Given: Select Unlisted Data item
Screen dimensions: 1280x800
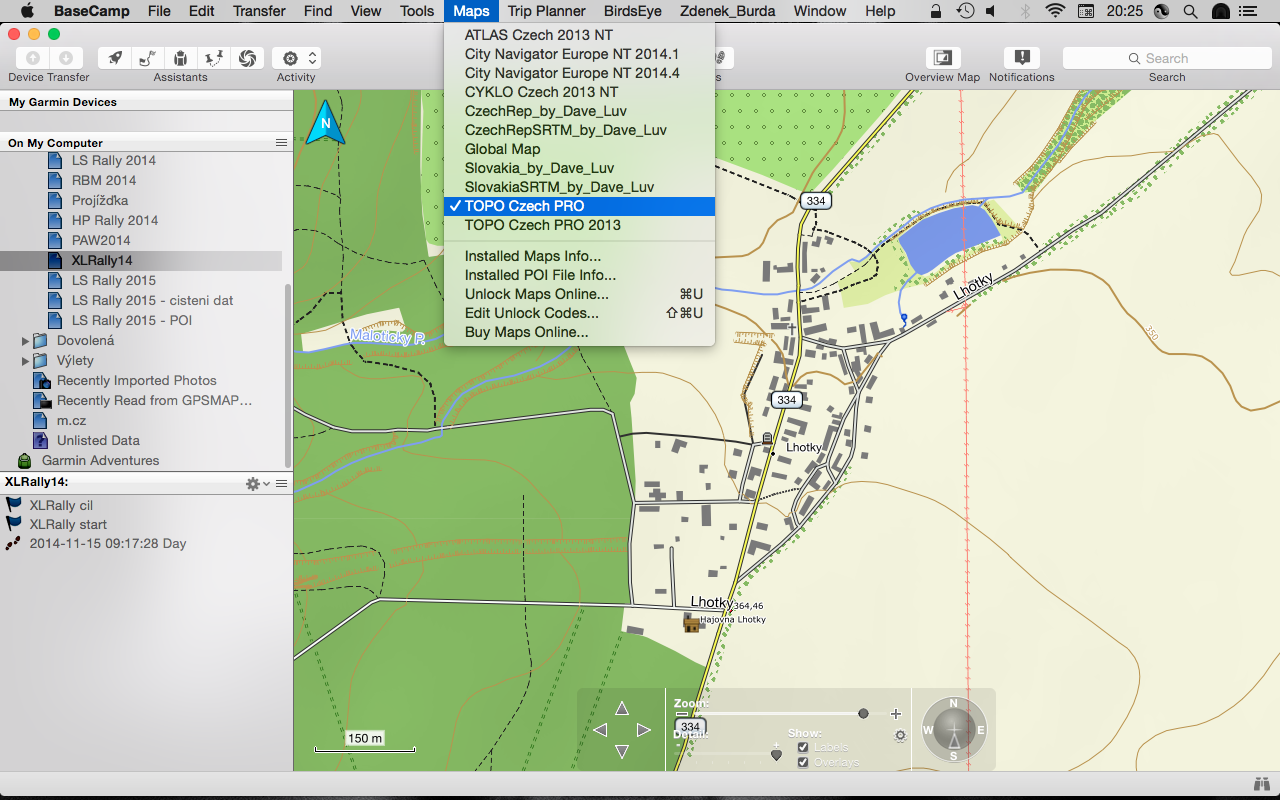Looking at the screenshot, I should (x=98, y=440).
